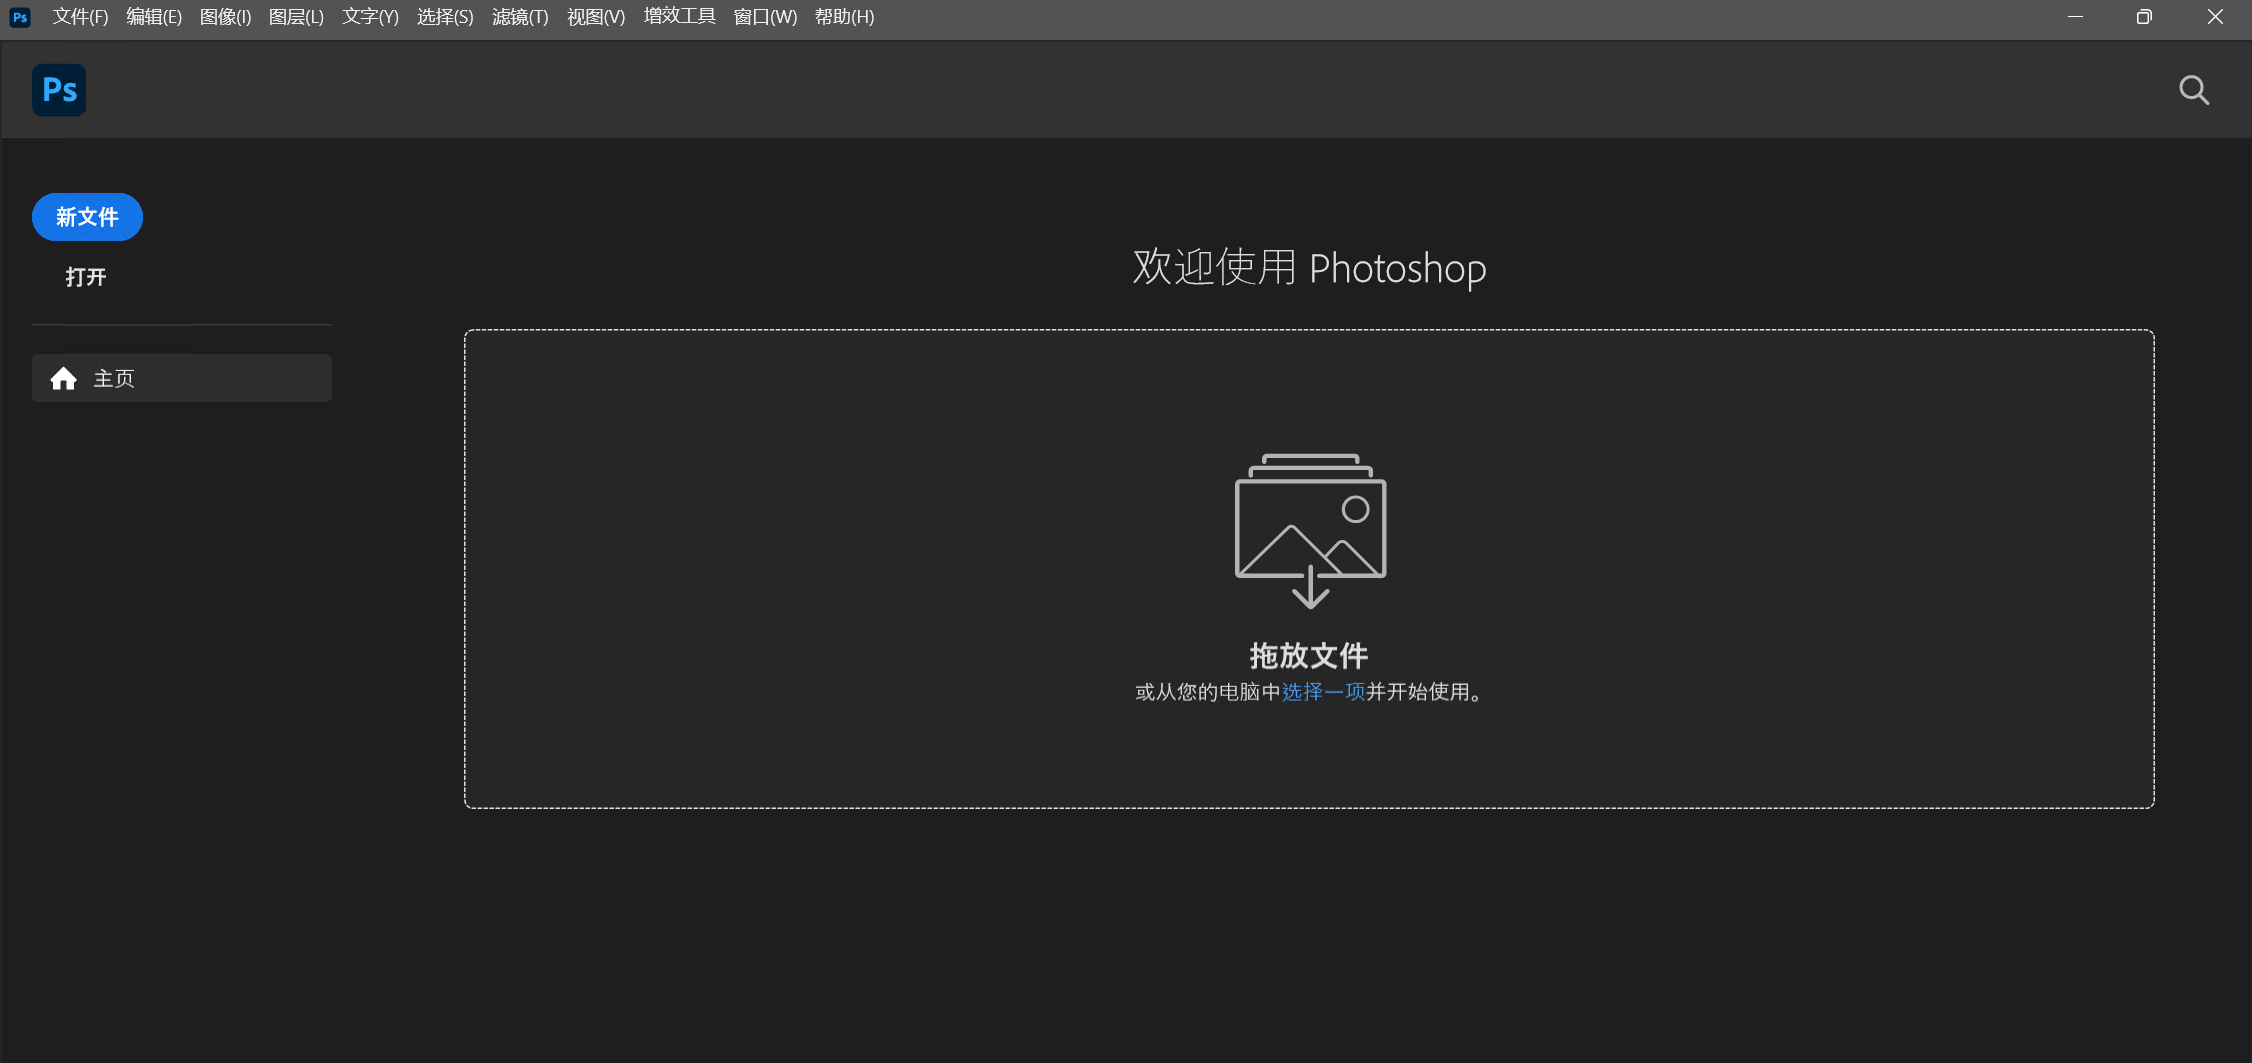Click the 新文件 button
The width and height of the screenshot is (2252, 1063).
click(87, 217)
